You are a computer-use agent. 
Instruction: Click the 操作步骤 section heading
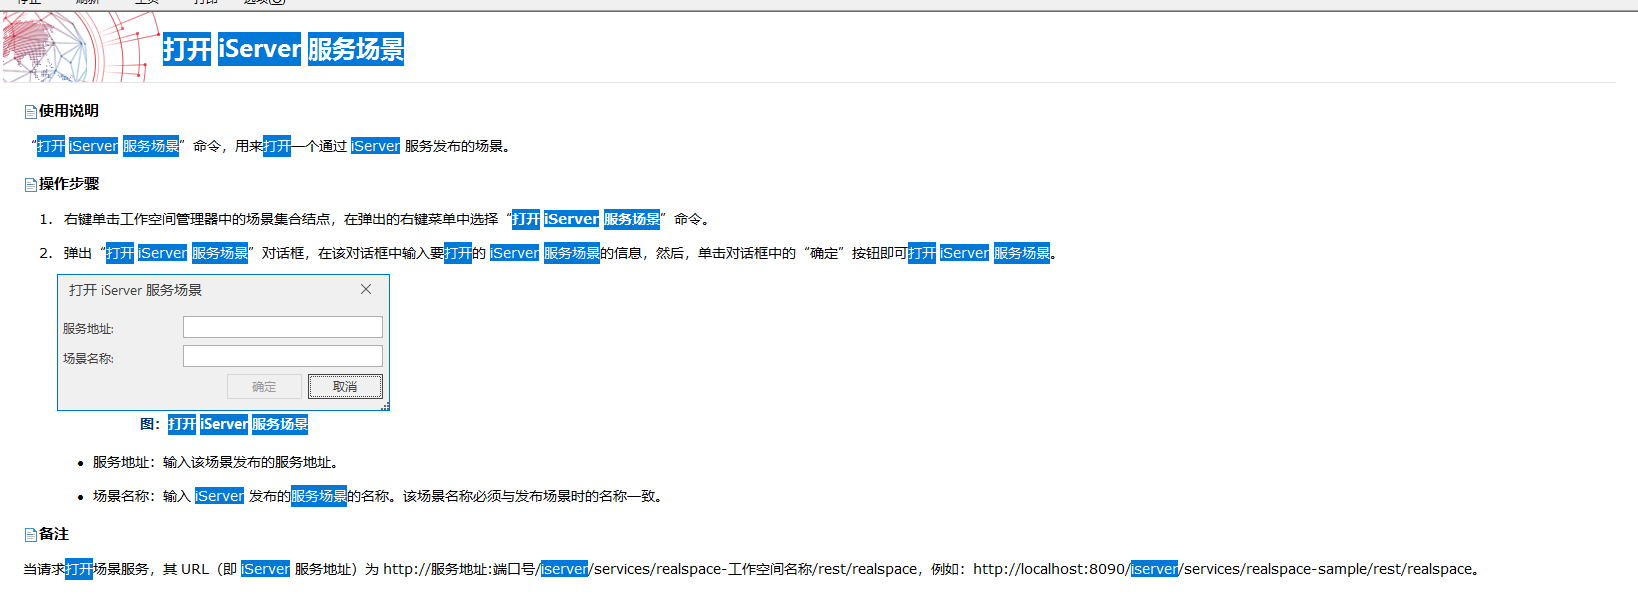(x=69, y=184)
